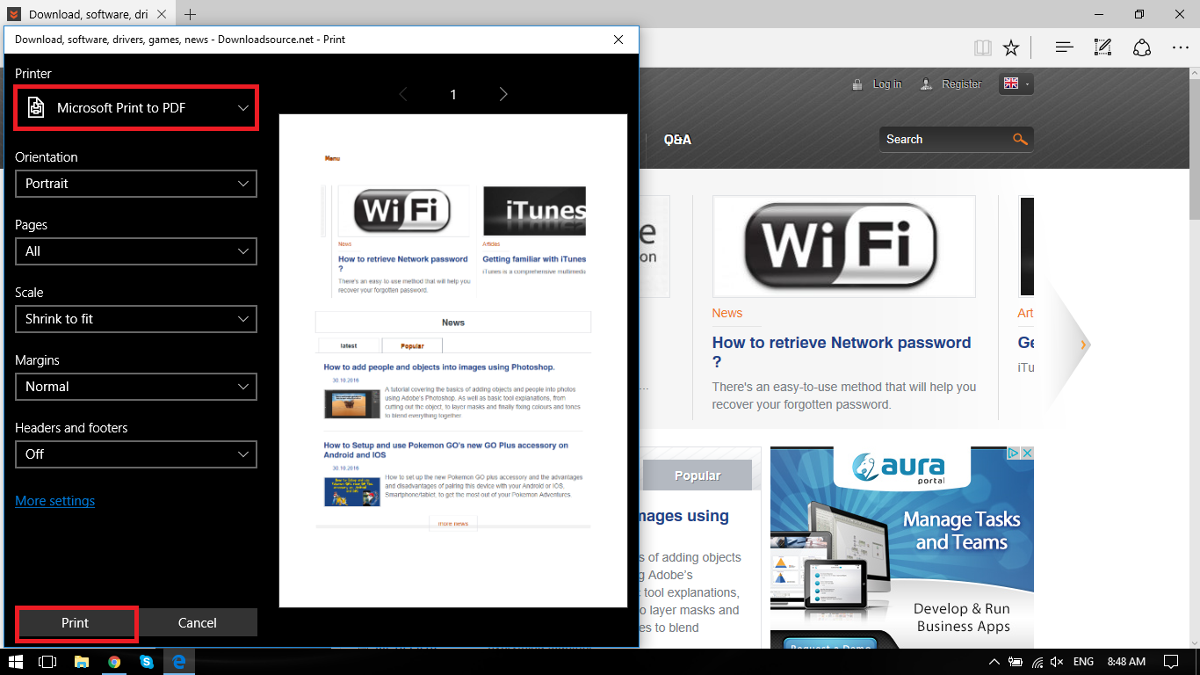Click the AdChoices info icon on ad
The width and height of the screenshot is (1200, 675).
click(1013, 454)
